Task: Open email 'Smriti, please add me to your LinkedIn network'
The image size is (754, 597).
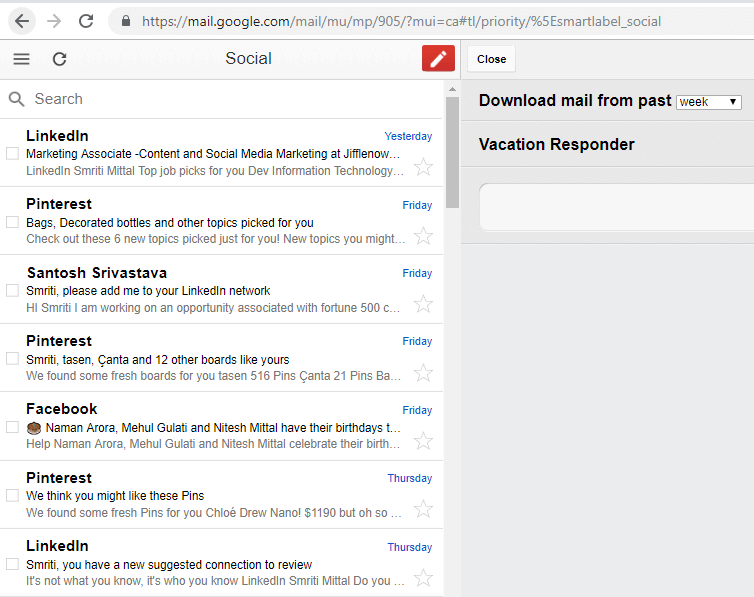Action: [x=221, y=289]
